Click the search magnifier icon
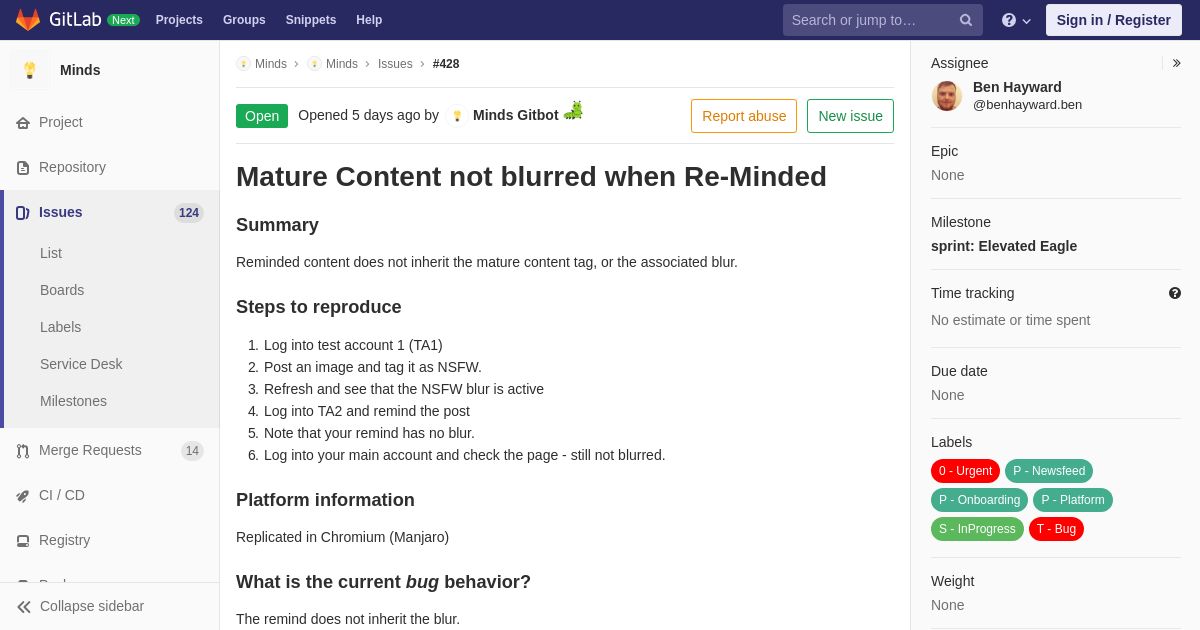 point(966,20)
